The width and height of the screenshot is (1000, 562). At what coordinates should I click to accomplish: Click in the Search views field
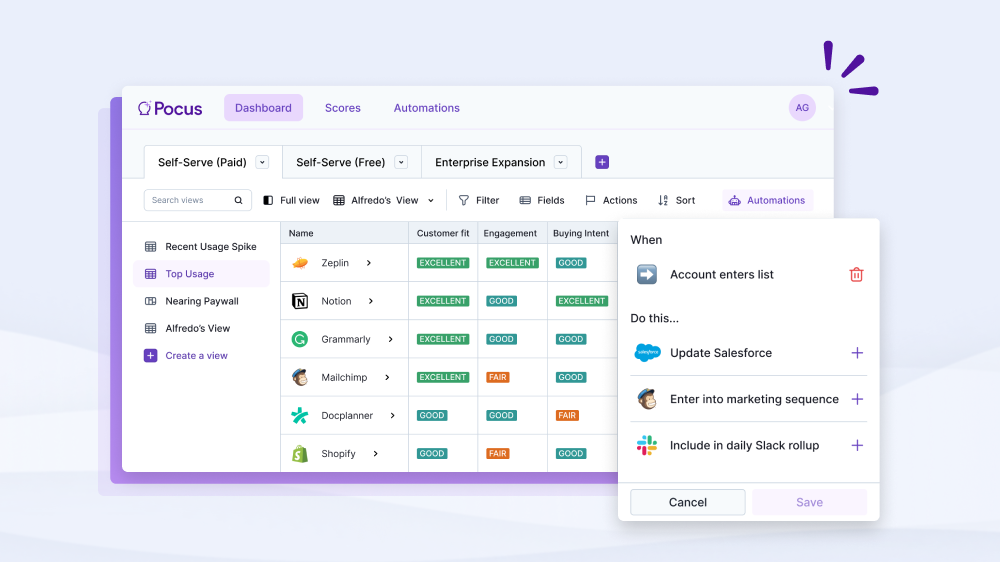(198, 200)
